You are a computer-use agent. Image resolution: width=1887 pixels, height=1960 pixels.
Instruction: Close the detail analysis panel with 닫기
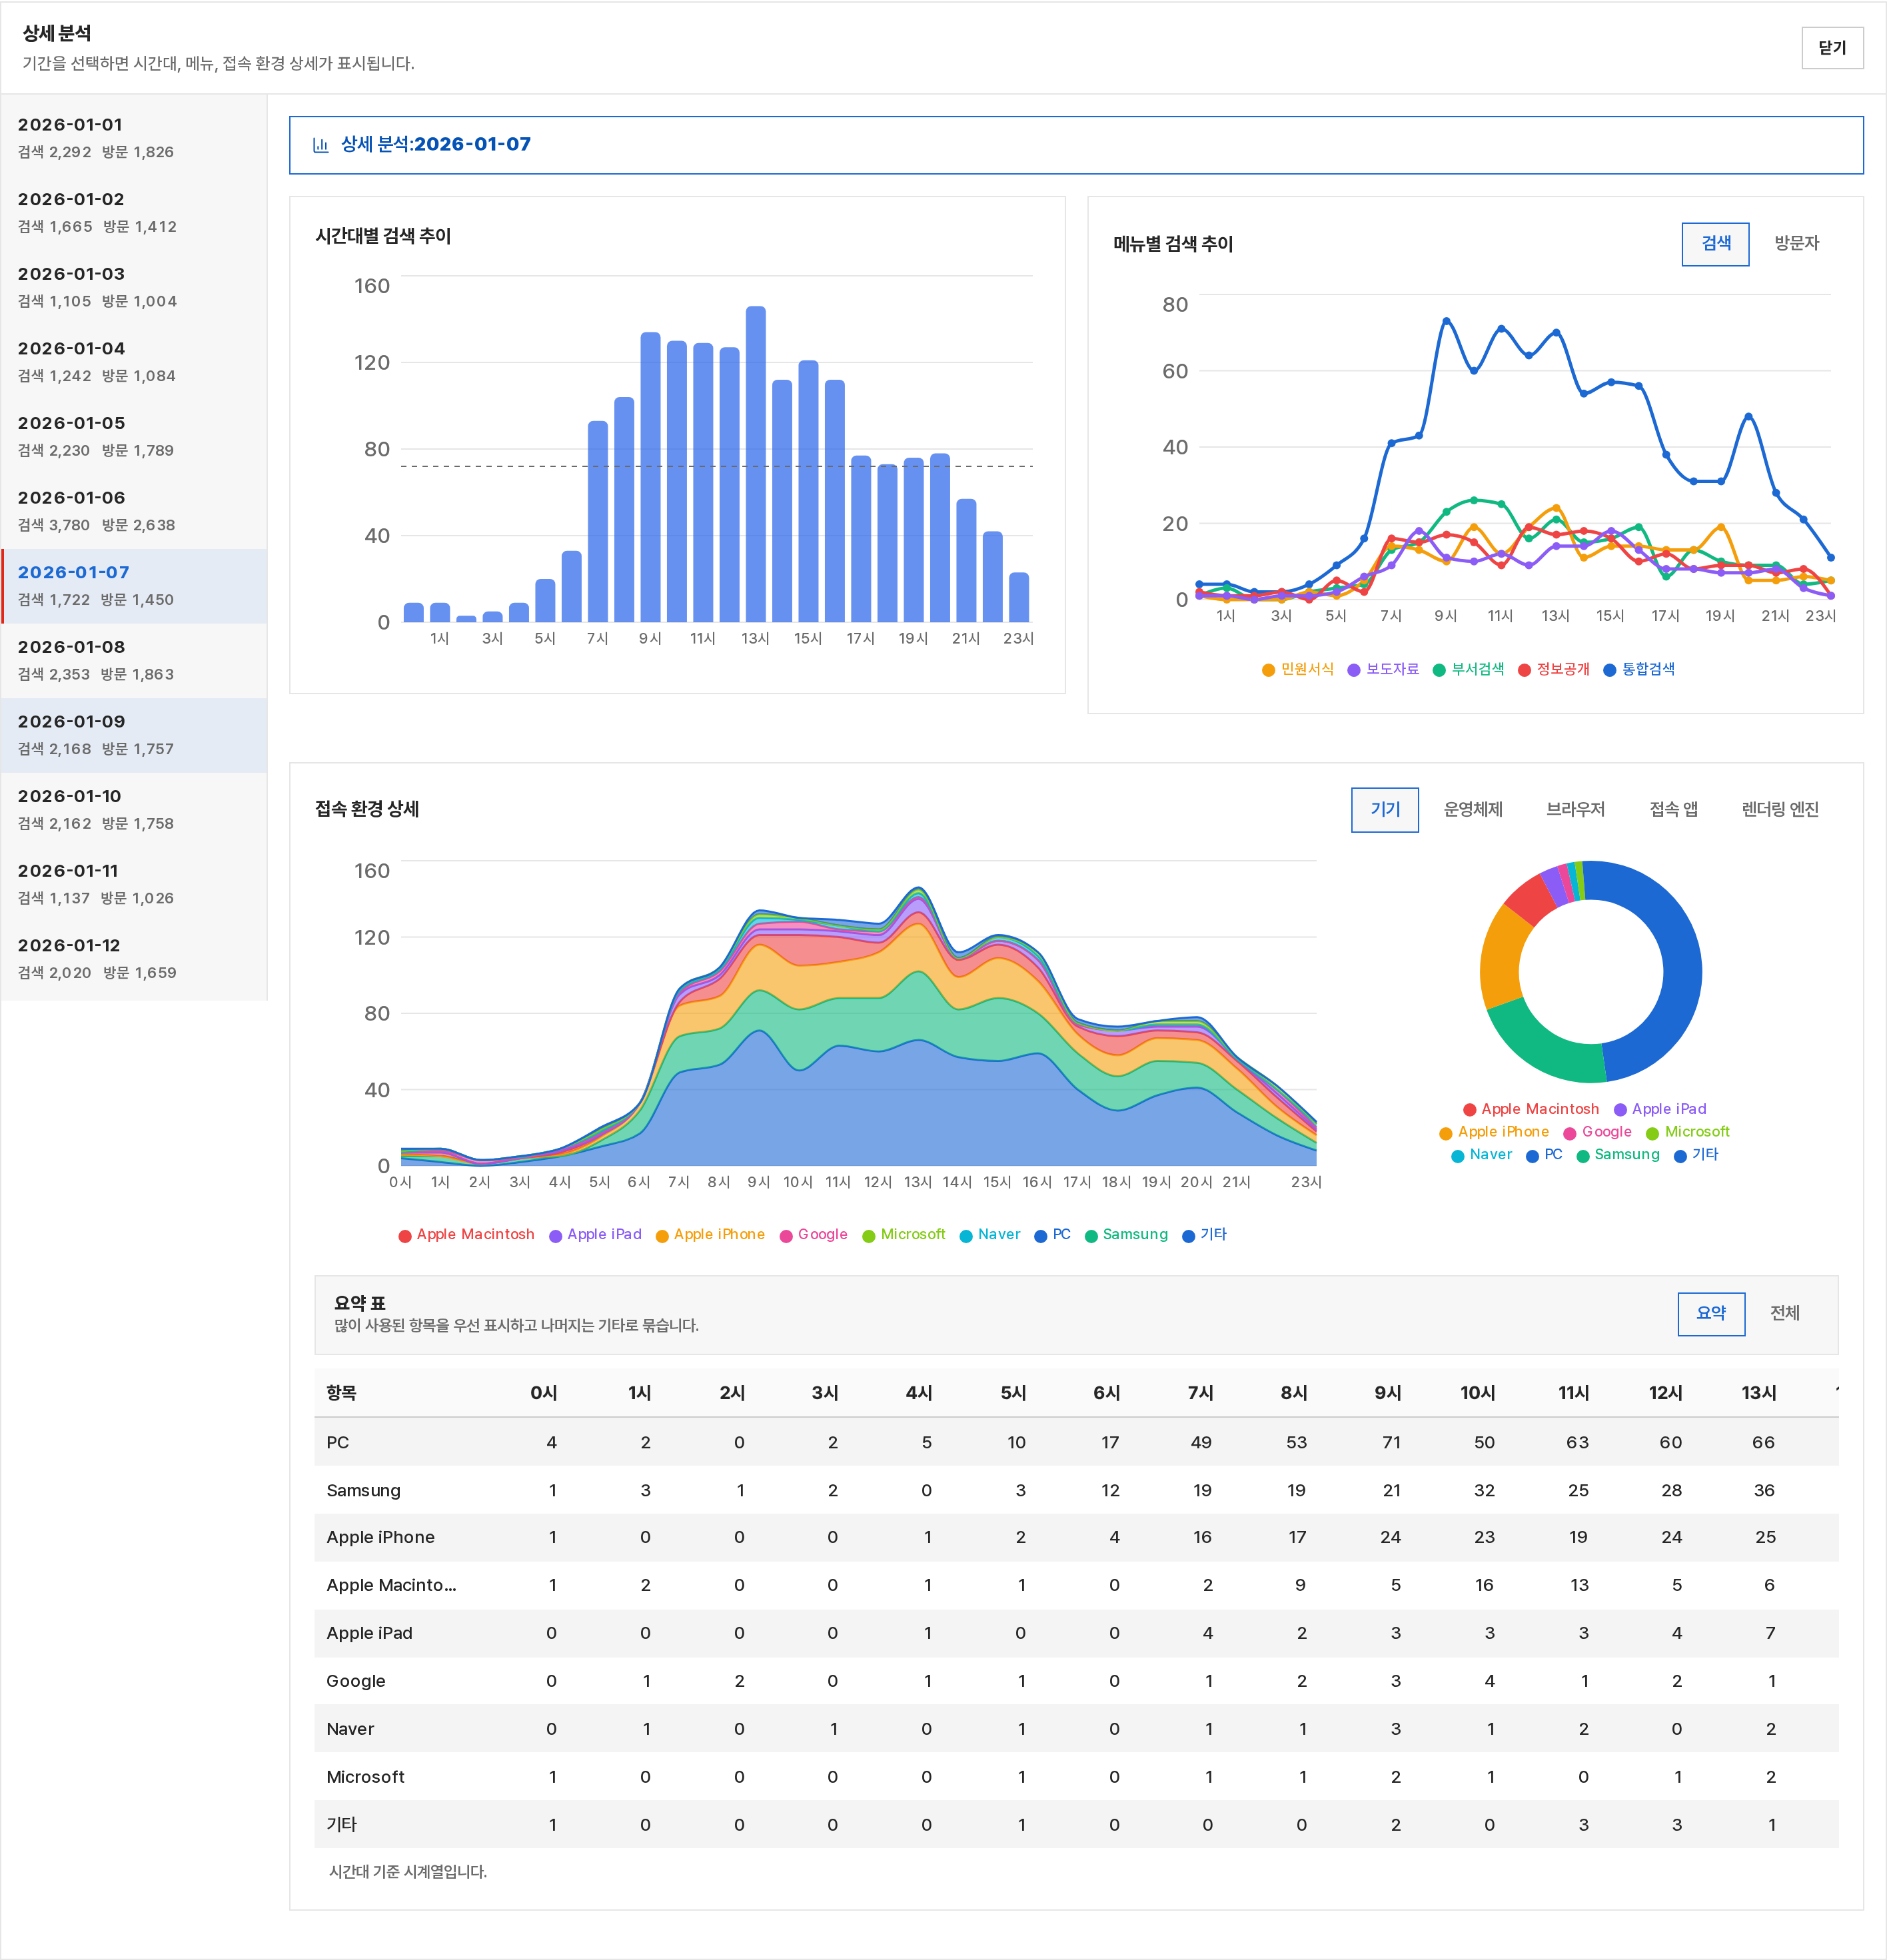click(x=1831, y=48)
